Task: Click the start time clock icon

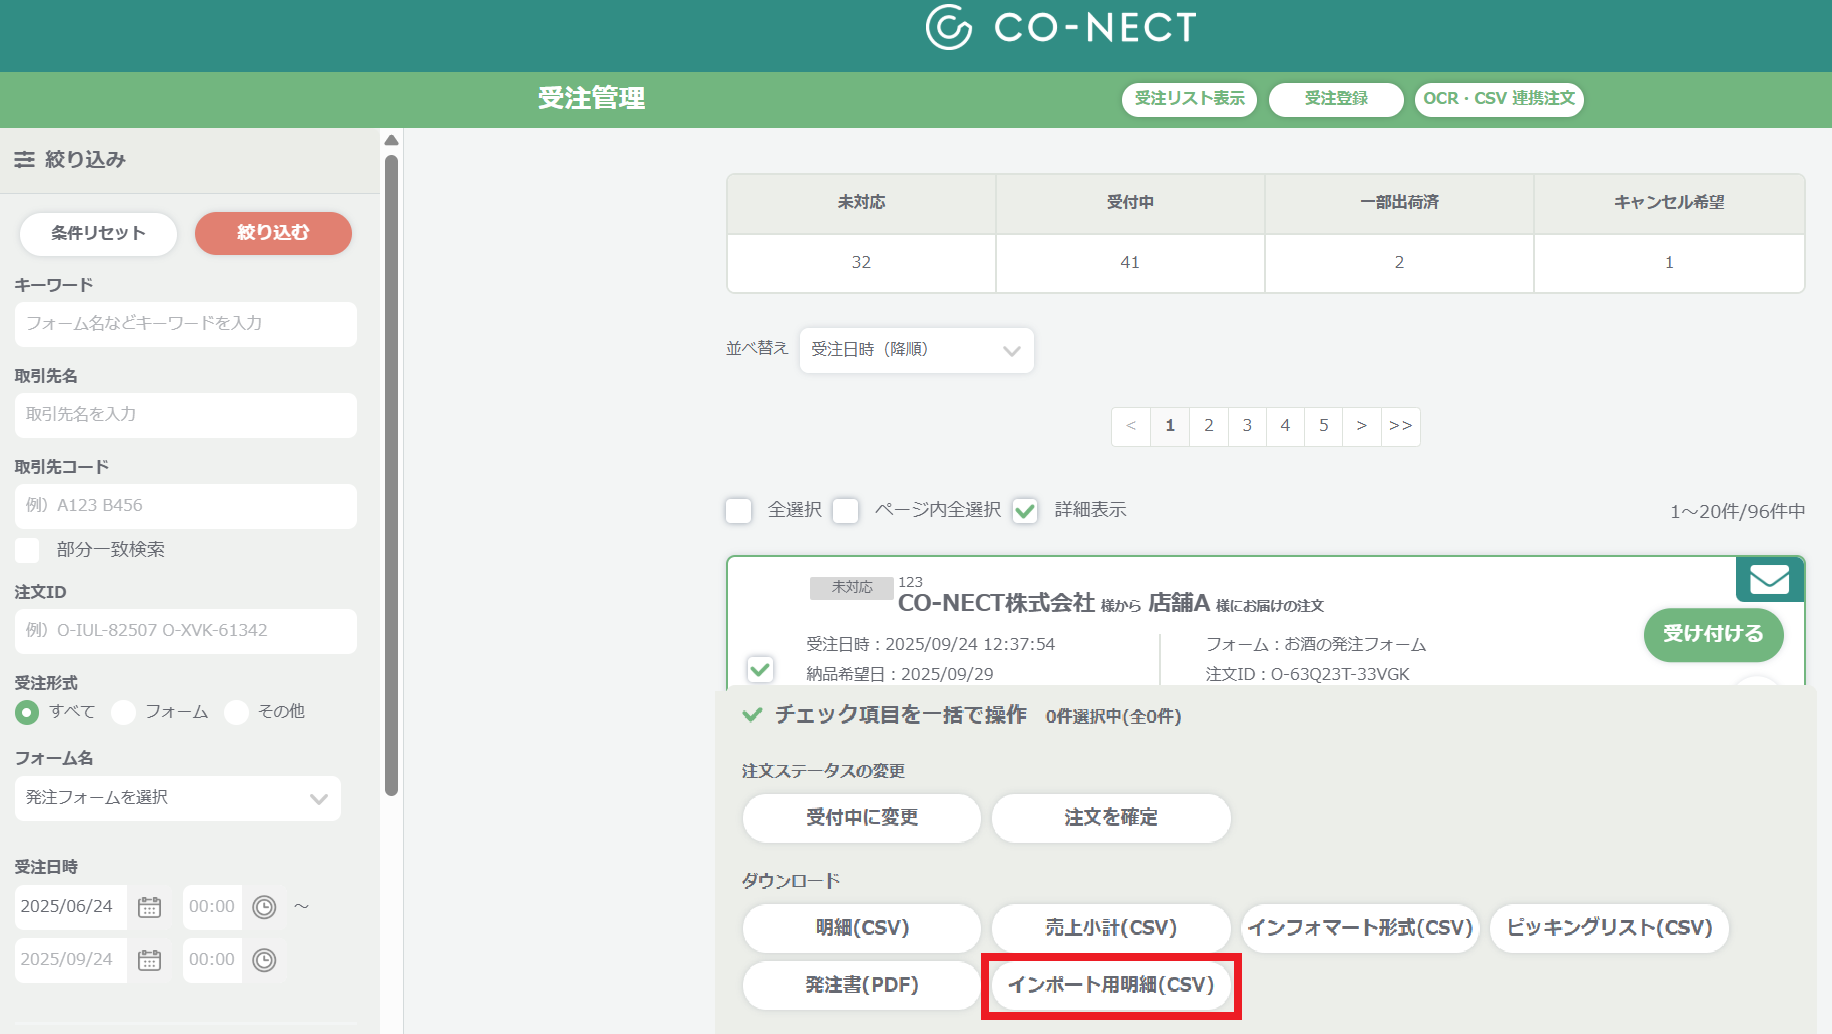Action: (264, 907)
